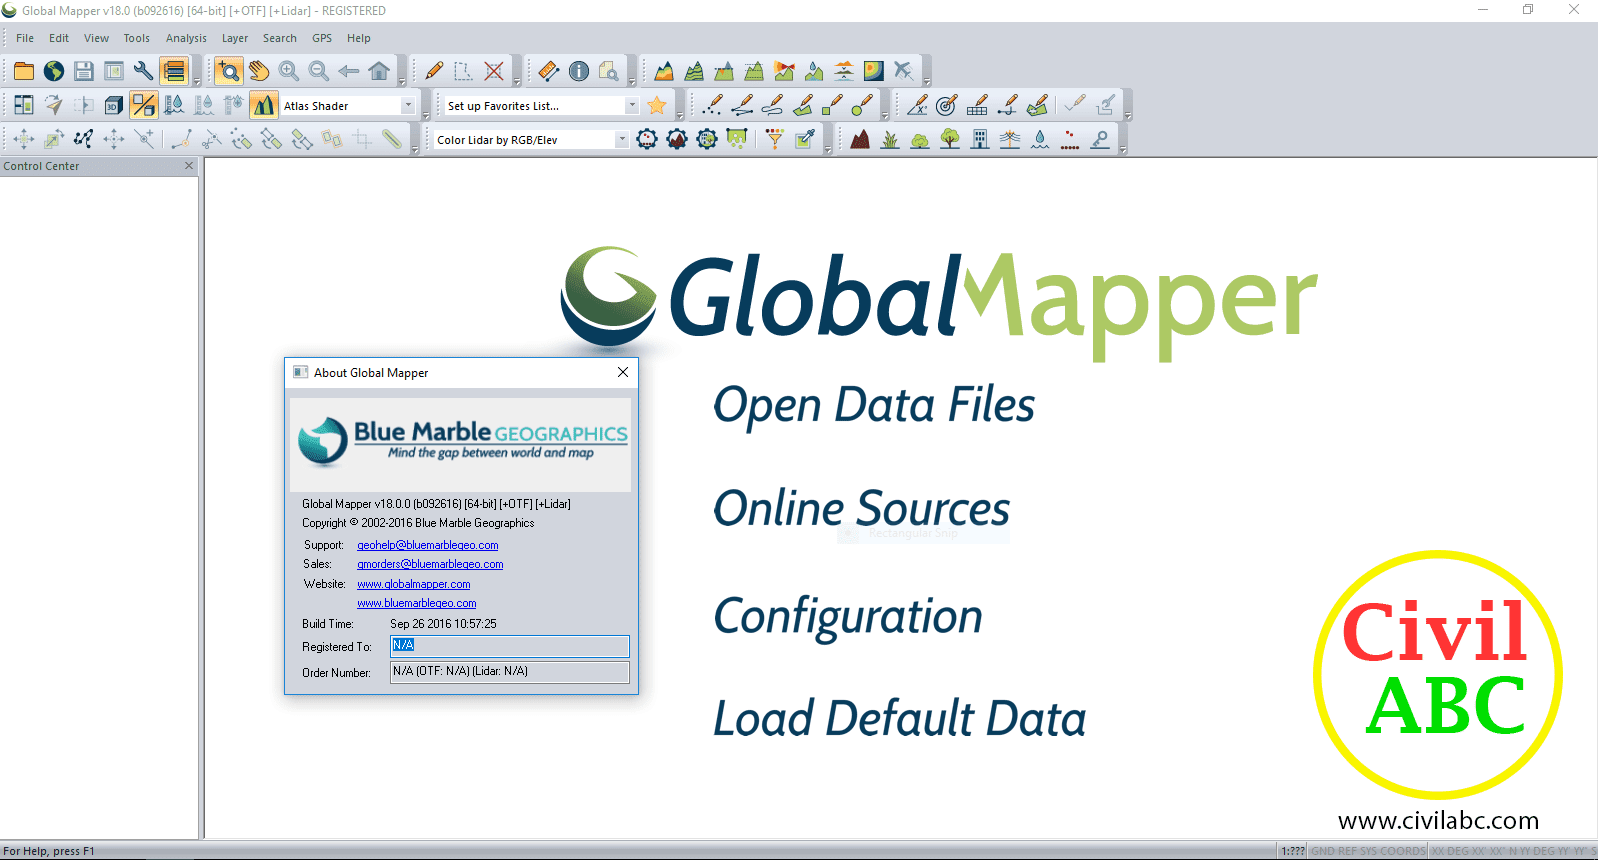1598x860 pixels.
Task: Click the brown ground Lidar class icon
Action: [860, 139]
